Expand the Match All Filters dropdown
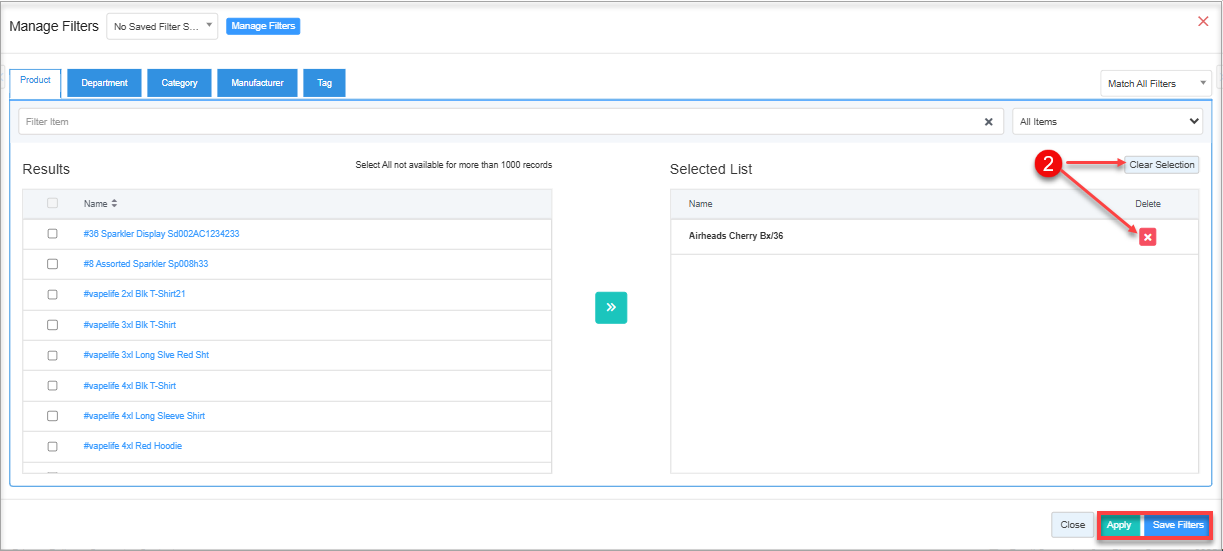 [1155, 84]
